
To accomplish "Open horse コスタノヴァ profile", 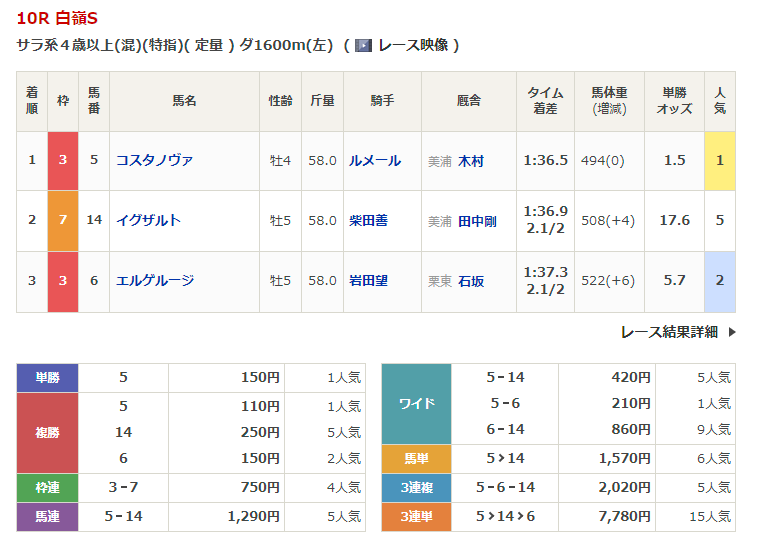I will [x=154, y=160].
